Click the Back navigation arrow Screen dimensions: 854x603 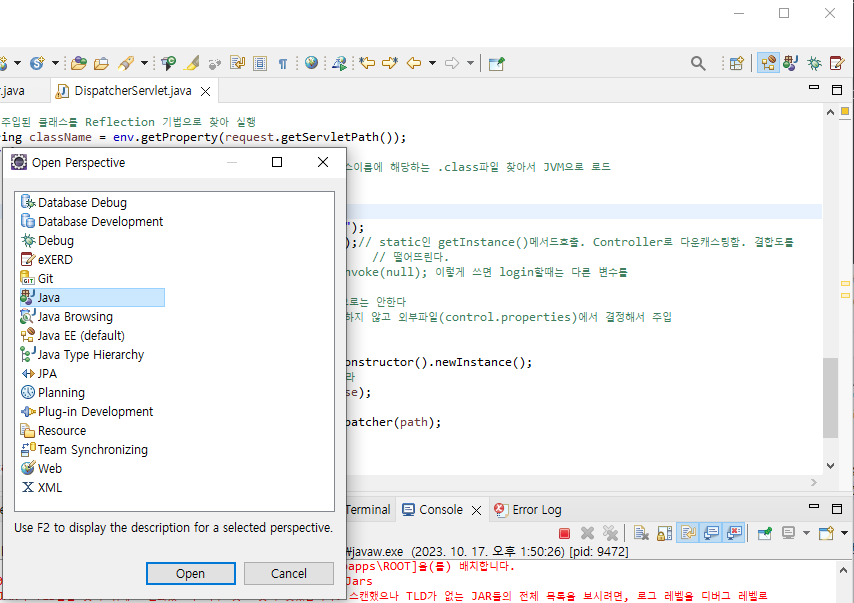[414, 63]
